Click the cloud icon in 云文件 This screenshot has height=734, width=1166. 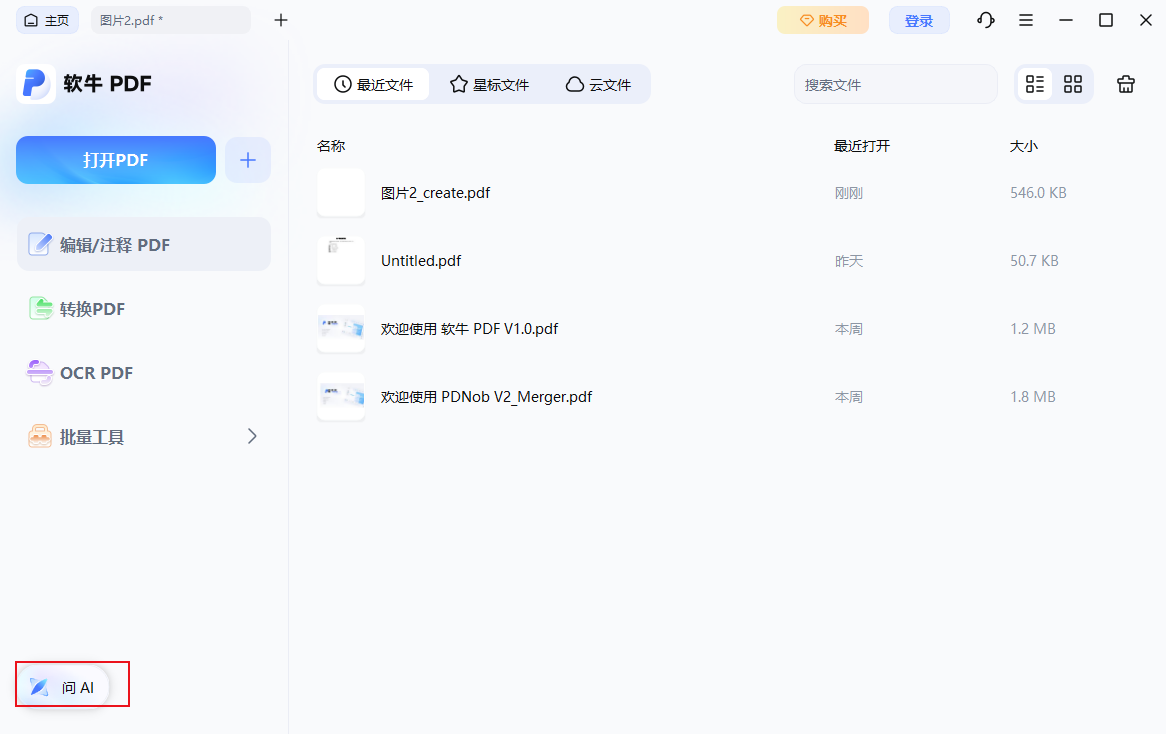(x=575, y=84)
